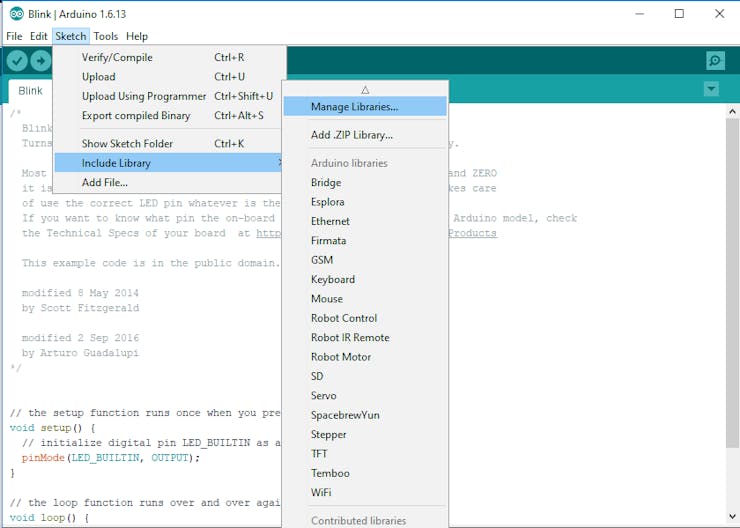Click 'by Scott Fitzgerald' comment line
This screenshot has height=528, width=740.
point(80,308)
